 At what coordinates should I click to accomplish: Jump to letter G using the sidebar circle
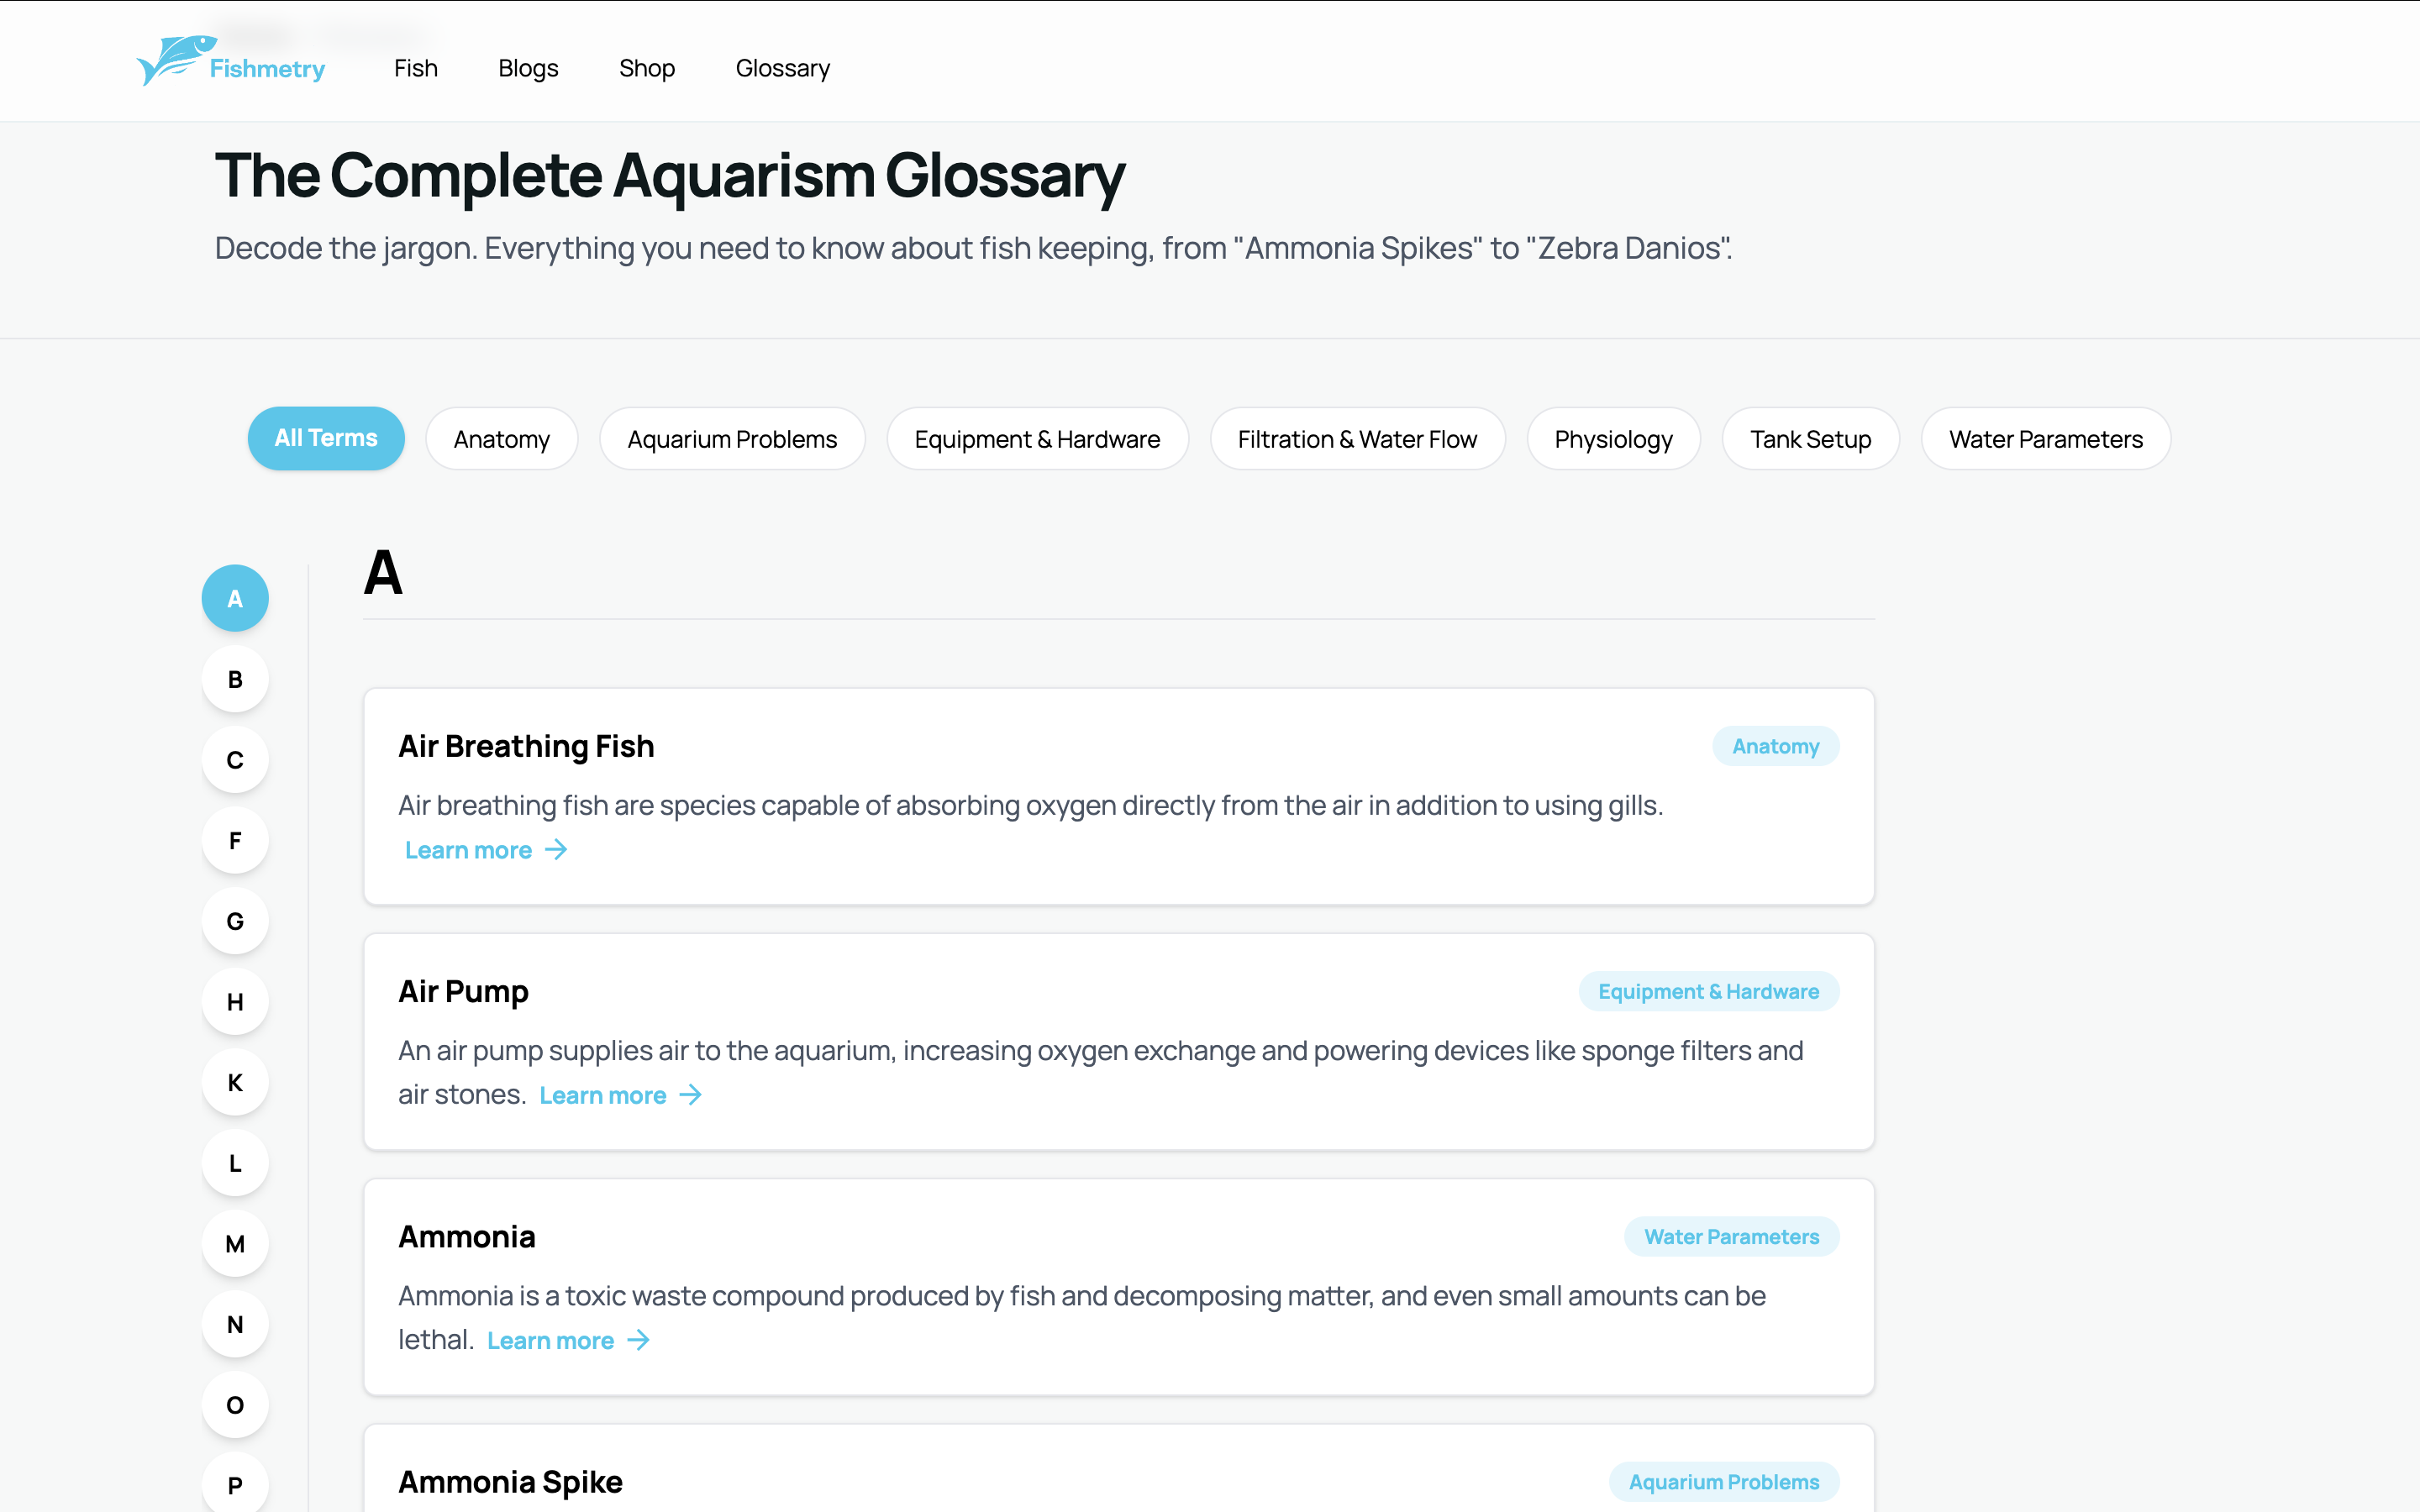234,921
